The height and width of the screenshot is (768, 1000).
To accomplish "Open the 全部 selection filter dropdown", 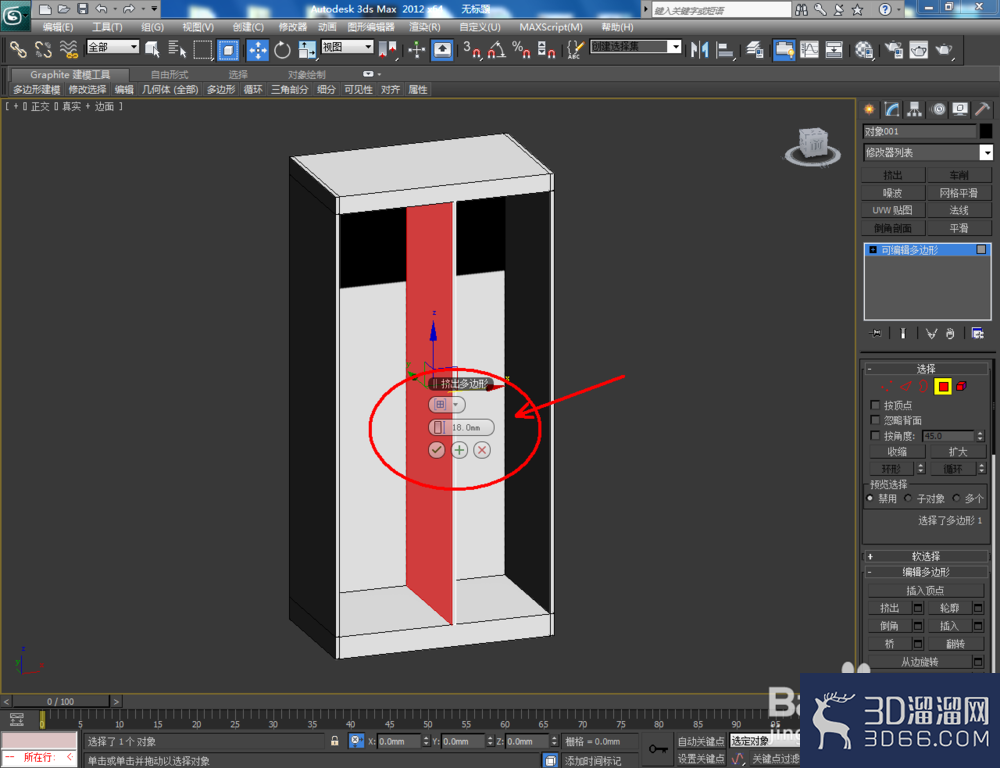I will 113,47.
